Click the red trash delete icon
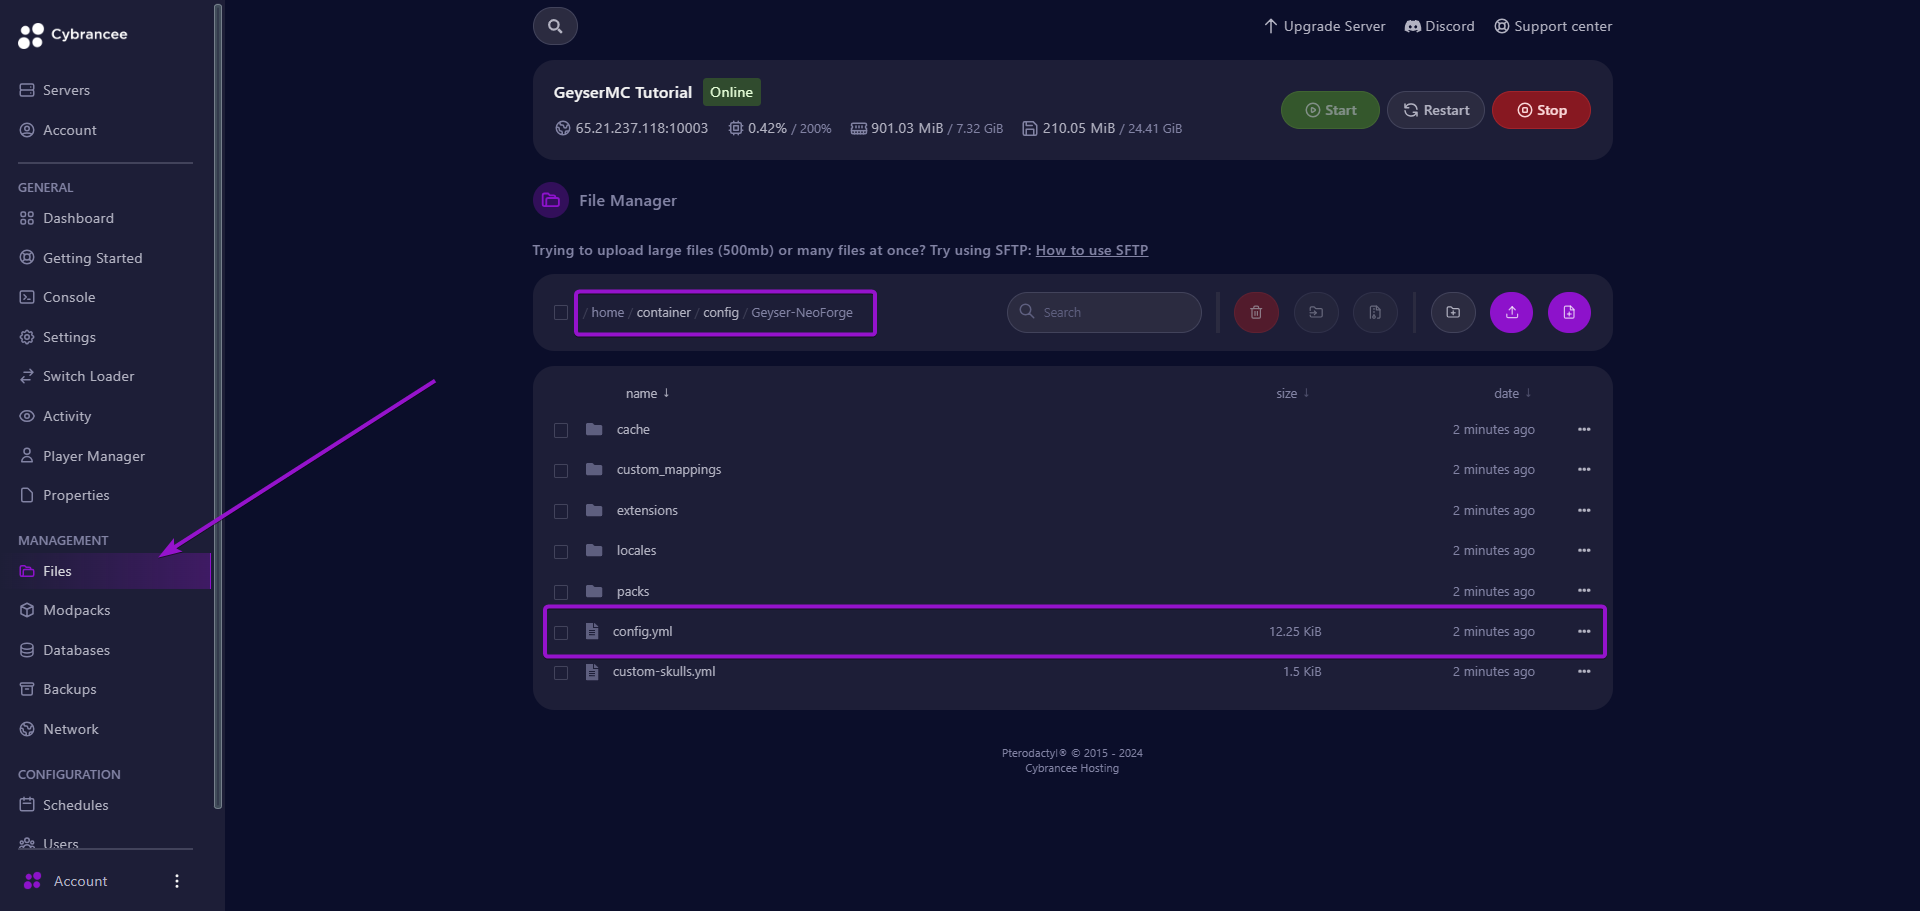This screenshot has height=911, width=1920. pyautogui.click(x=1256, y=313)
